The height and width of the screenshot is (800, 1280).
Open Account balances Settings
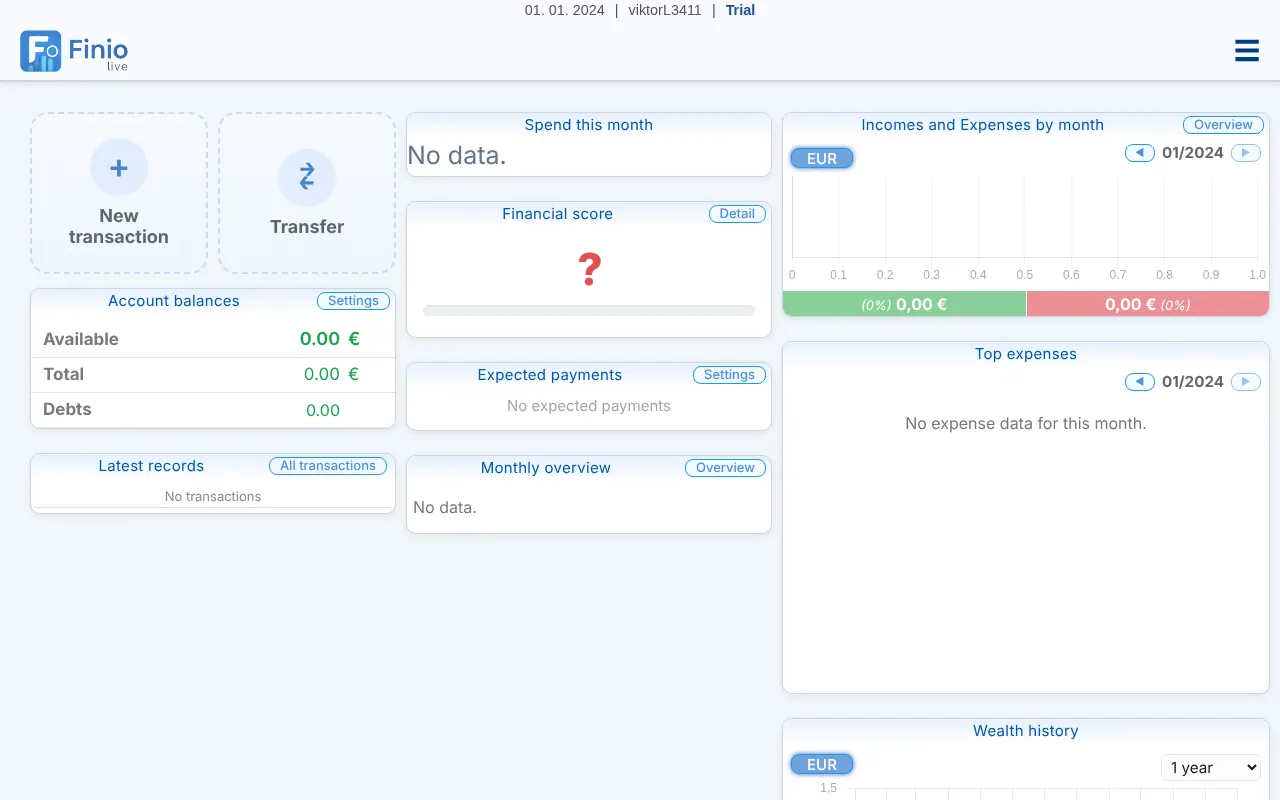354,301
